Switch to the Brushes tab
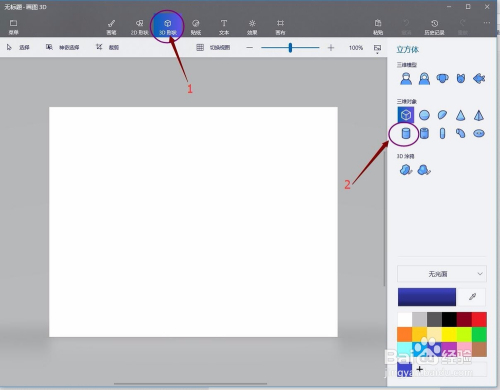The height and width of the screenshot is (390, 500). (x=111, y=27)
